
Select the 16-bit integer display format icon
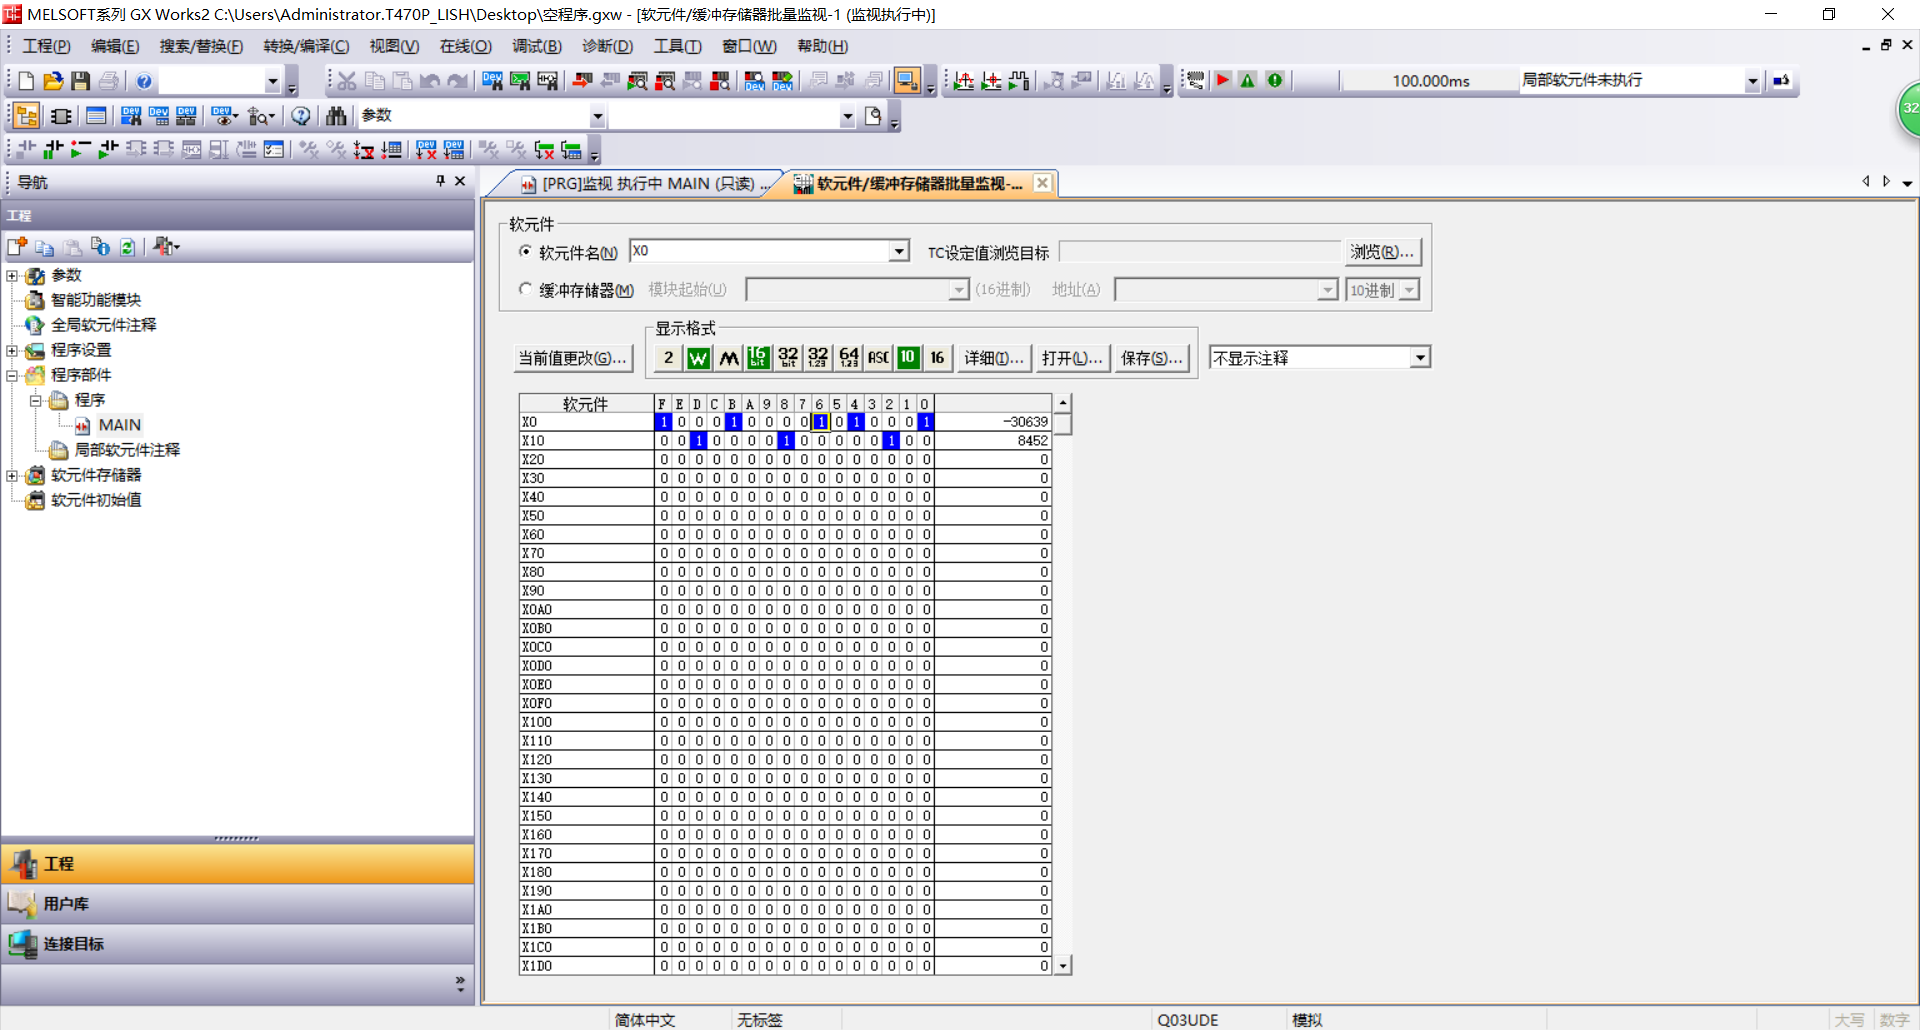(758, 358)
